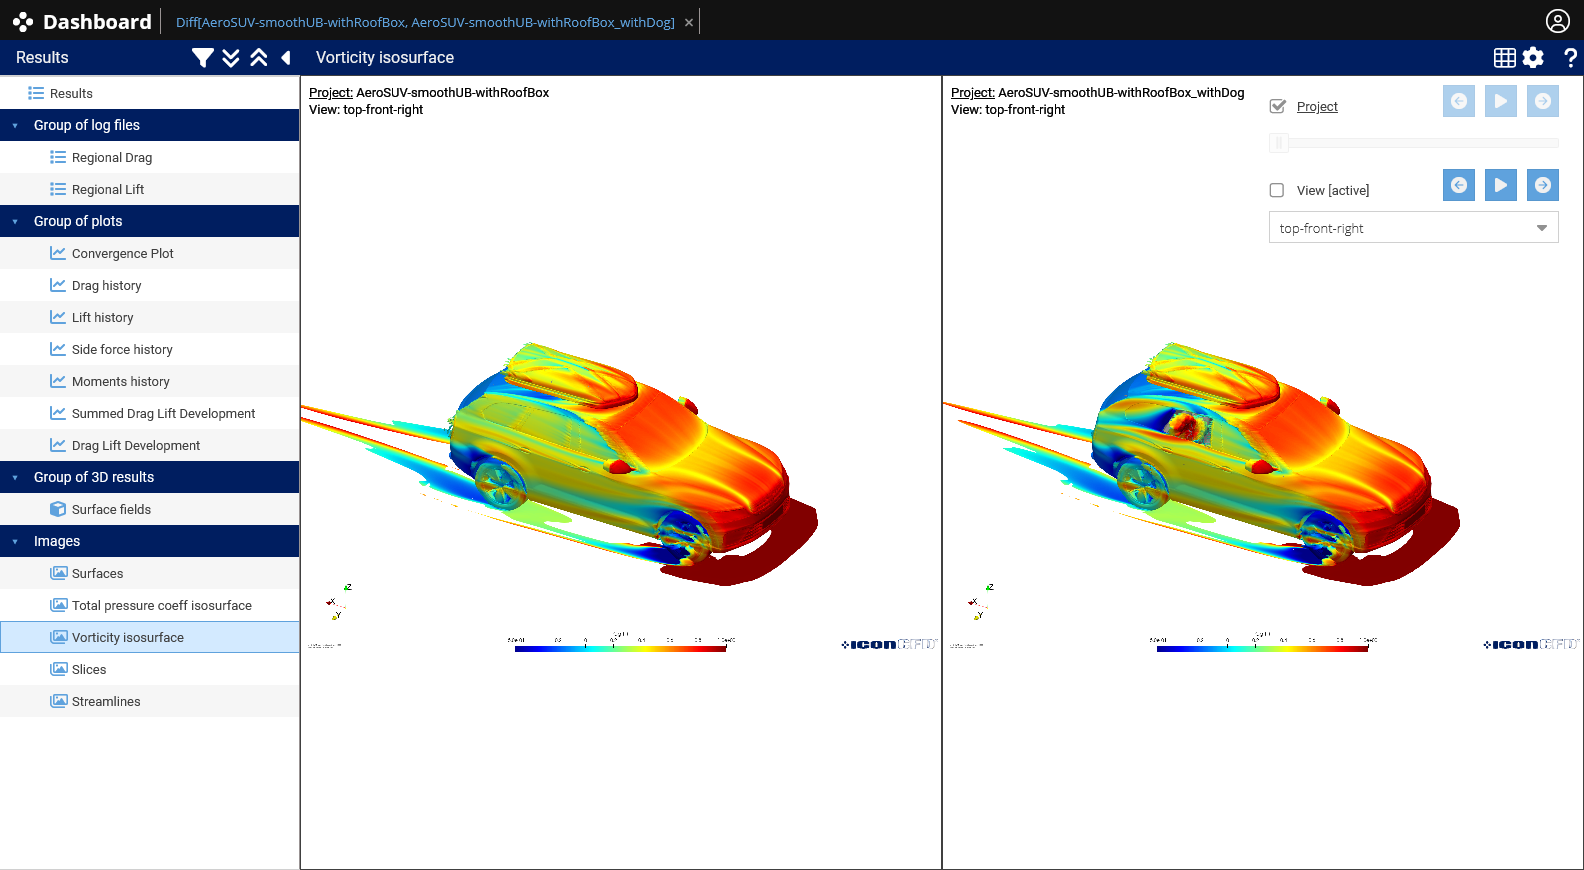Open Regional Drag log
1584x870 pixels.
[x=150, y=157]
